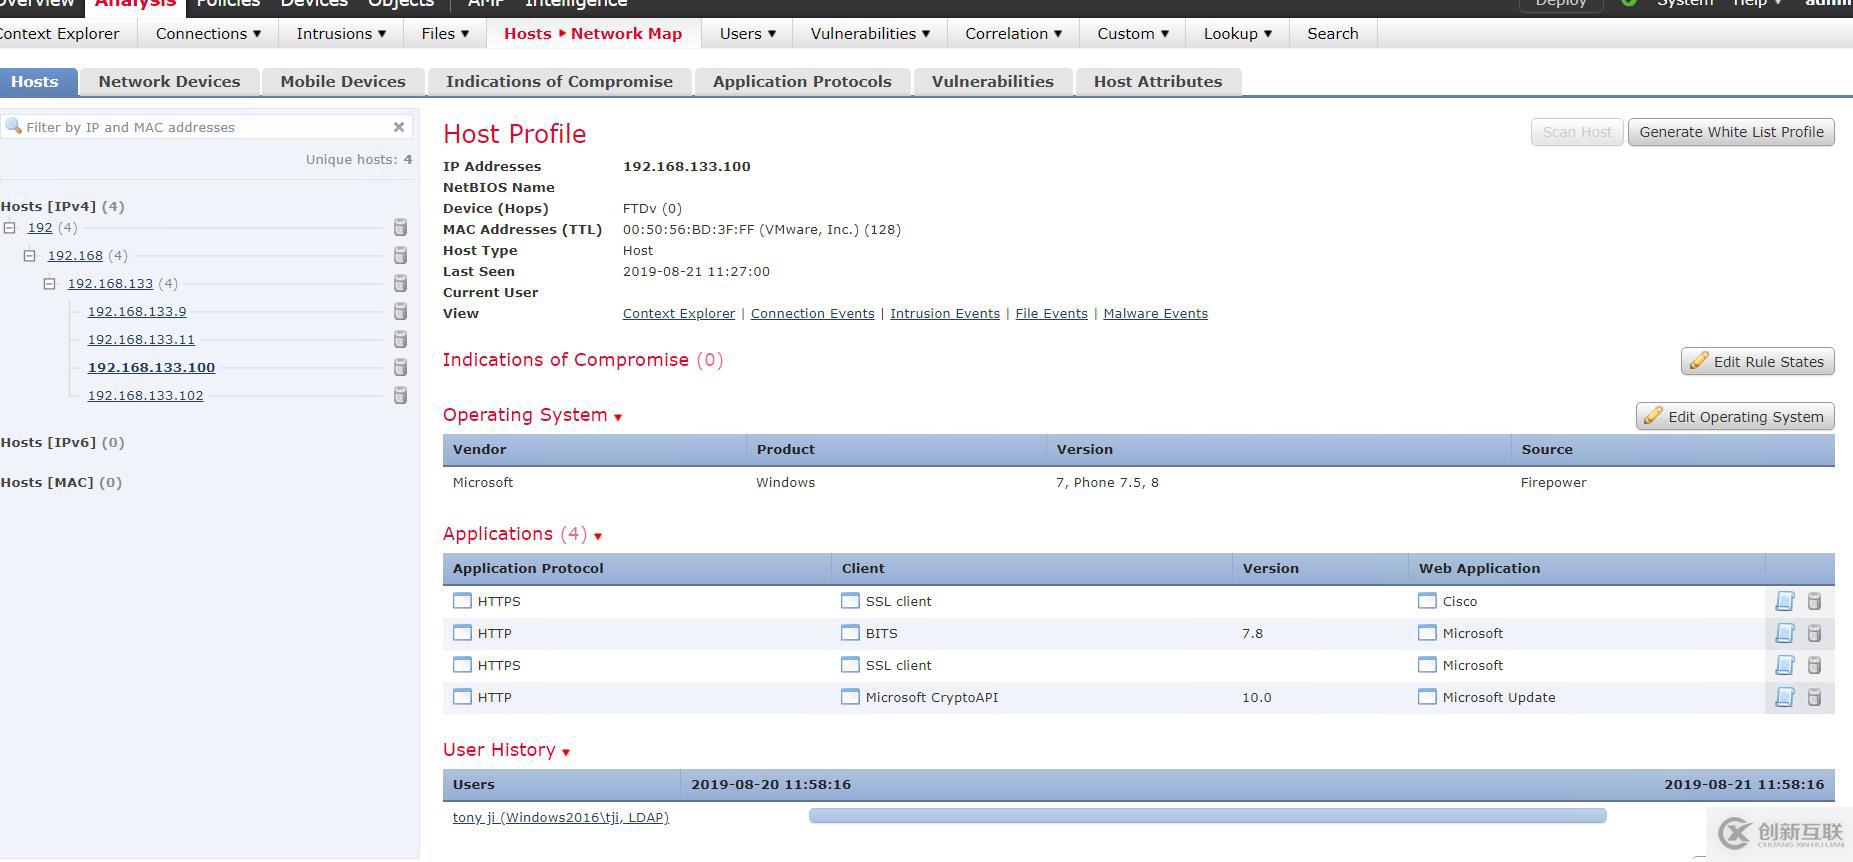Select host 192.168.133.11 in the tree
Viewport: 1853px width, 862px height.
tap(141, 339)
